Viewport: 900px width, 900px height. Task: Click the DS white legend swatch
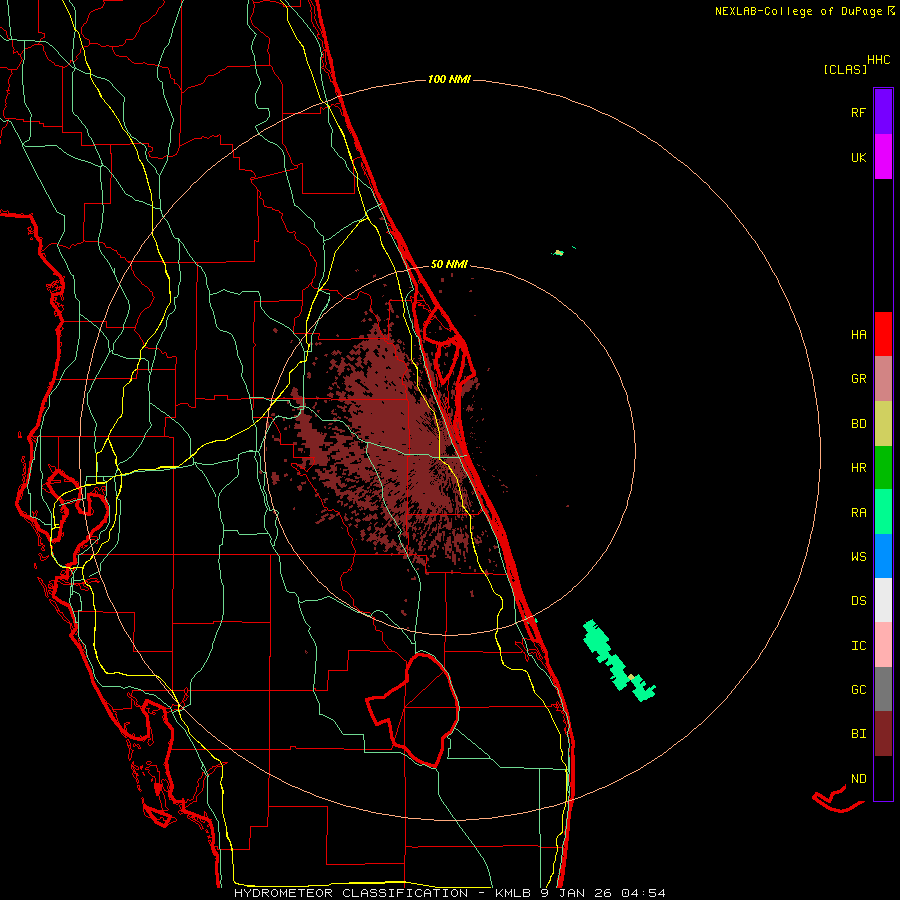(x=883, y=600)
